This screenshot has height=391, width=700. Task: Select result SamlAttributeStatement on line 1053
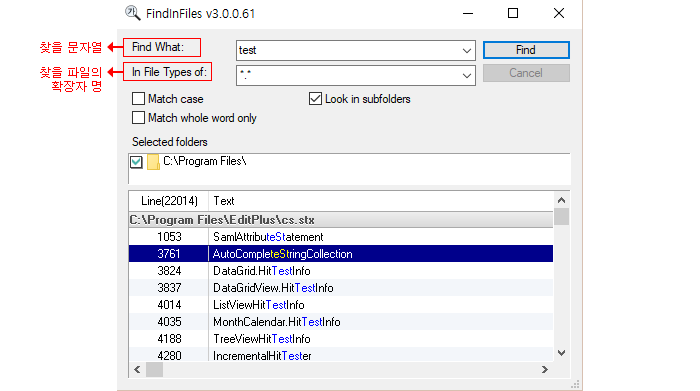pyautogui.click(x=341, y=237)
